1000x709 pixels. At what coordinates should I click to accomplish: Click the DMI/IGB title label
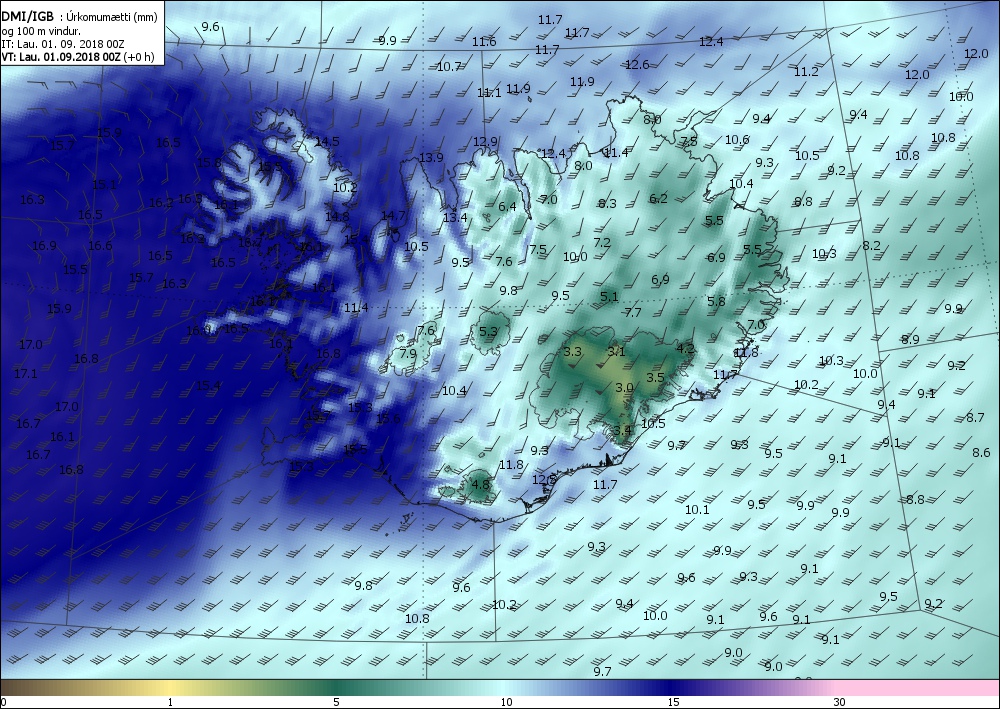coord(27,17)
